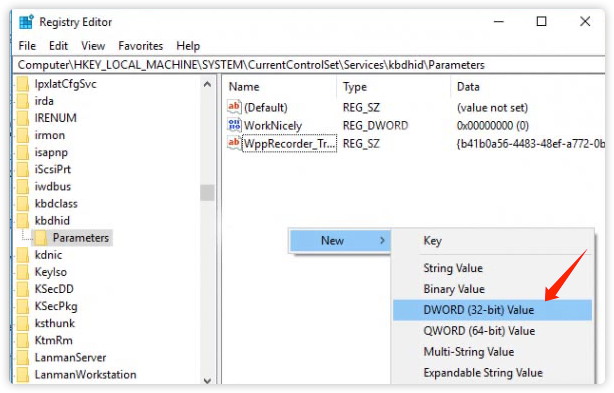The height and width of the screenshot is (393, 614).
Task: Click the DWORD binary icon of WorkNicely
Action: pyautogui.click(x=234, y=125)
